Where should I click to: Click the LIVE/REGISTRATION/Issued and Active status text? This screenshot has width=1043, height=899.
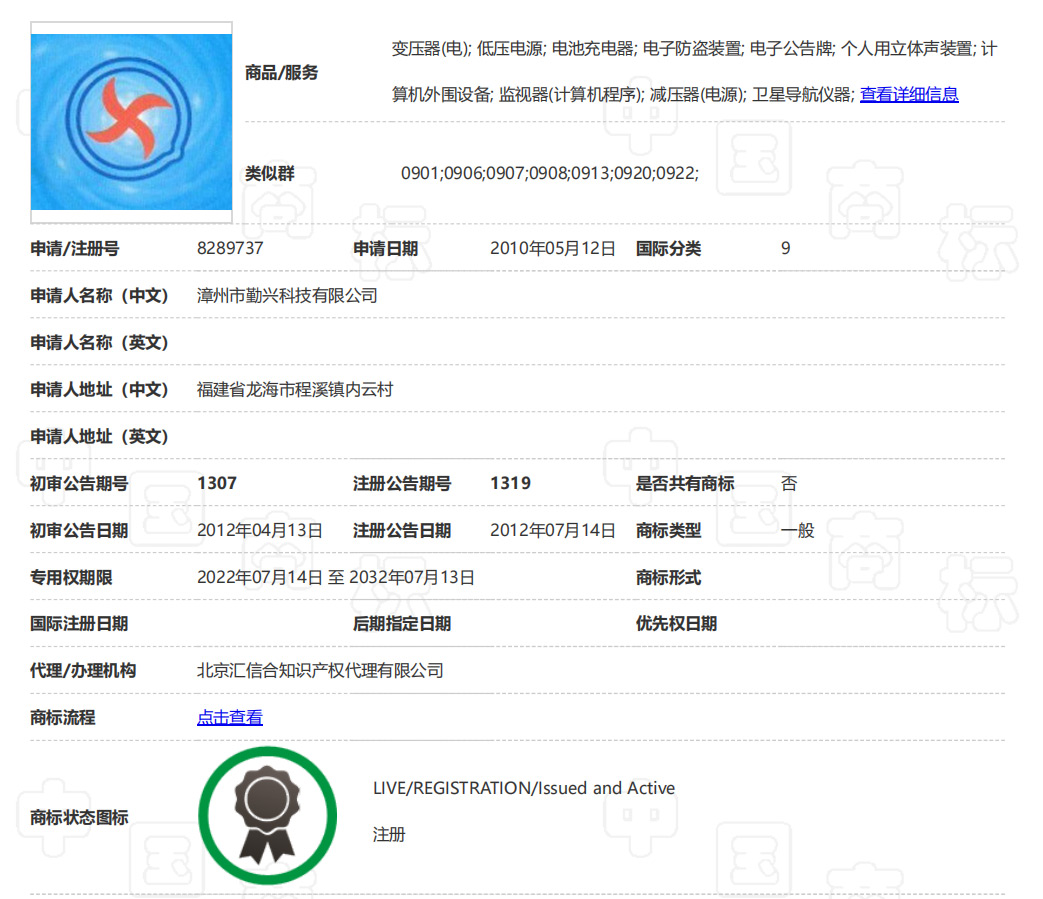523,788
